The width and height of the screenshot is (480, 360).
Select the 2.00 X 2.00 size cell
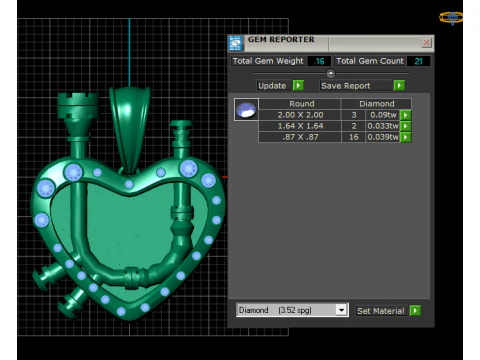point(300,115)
